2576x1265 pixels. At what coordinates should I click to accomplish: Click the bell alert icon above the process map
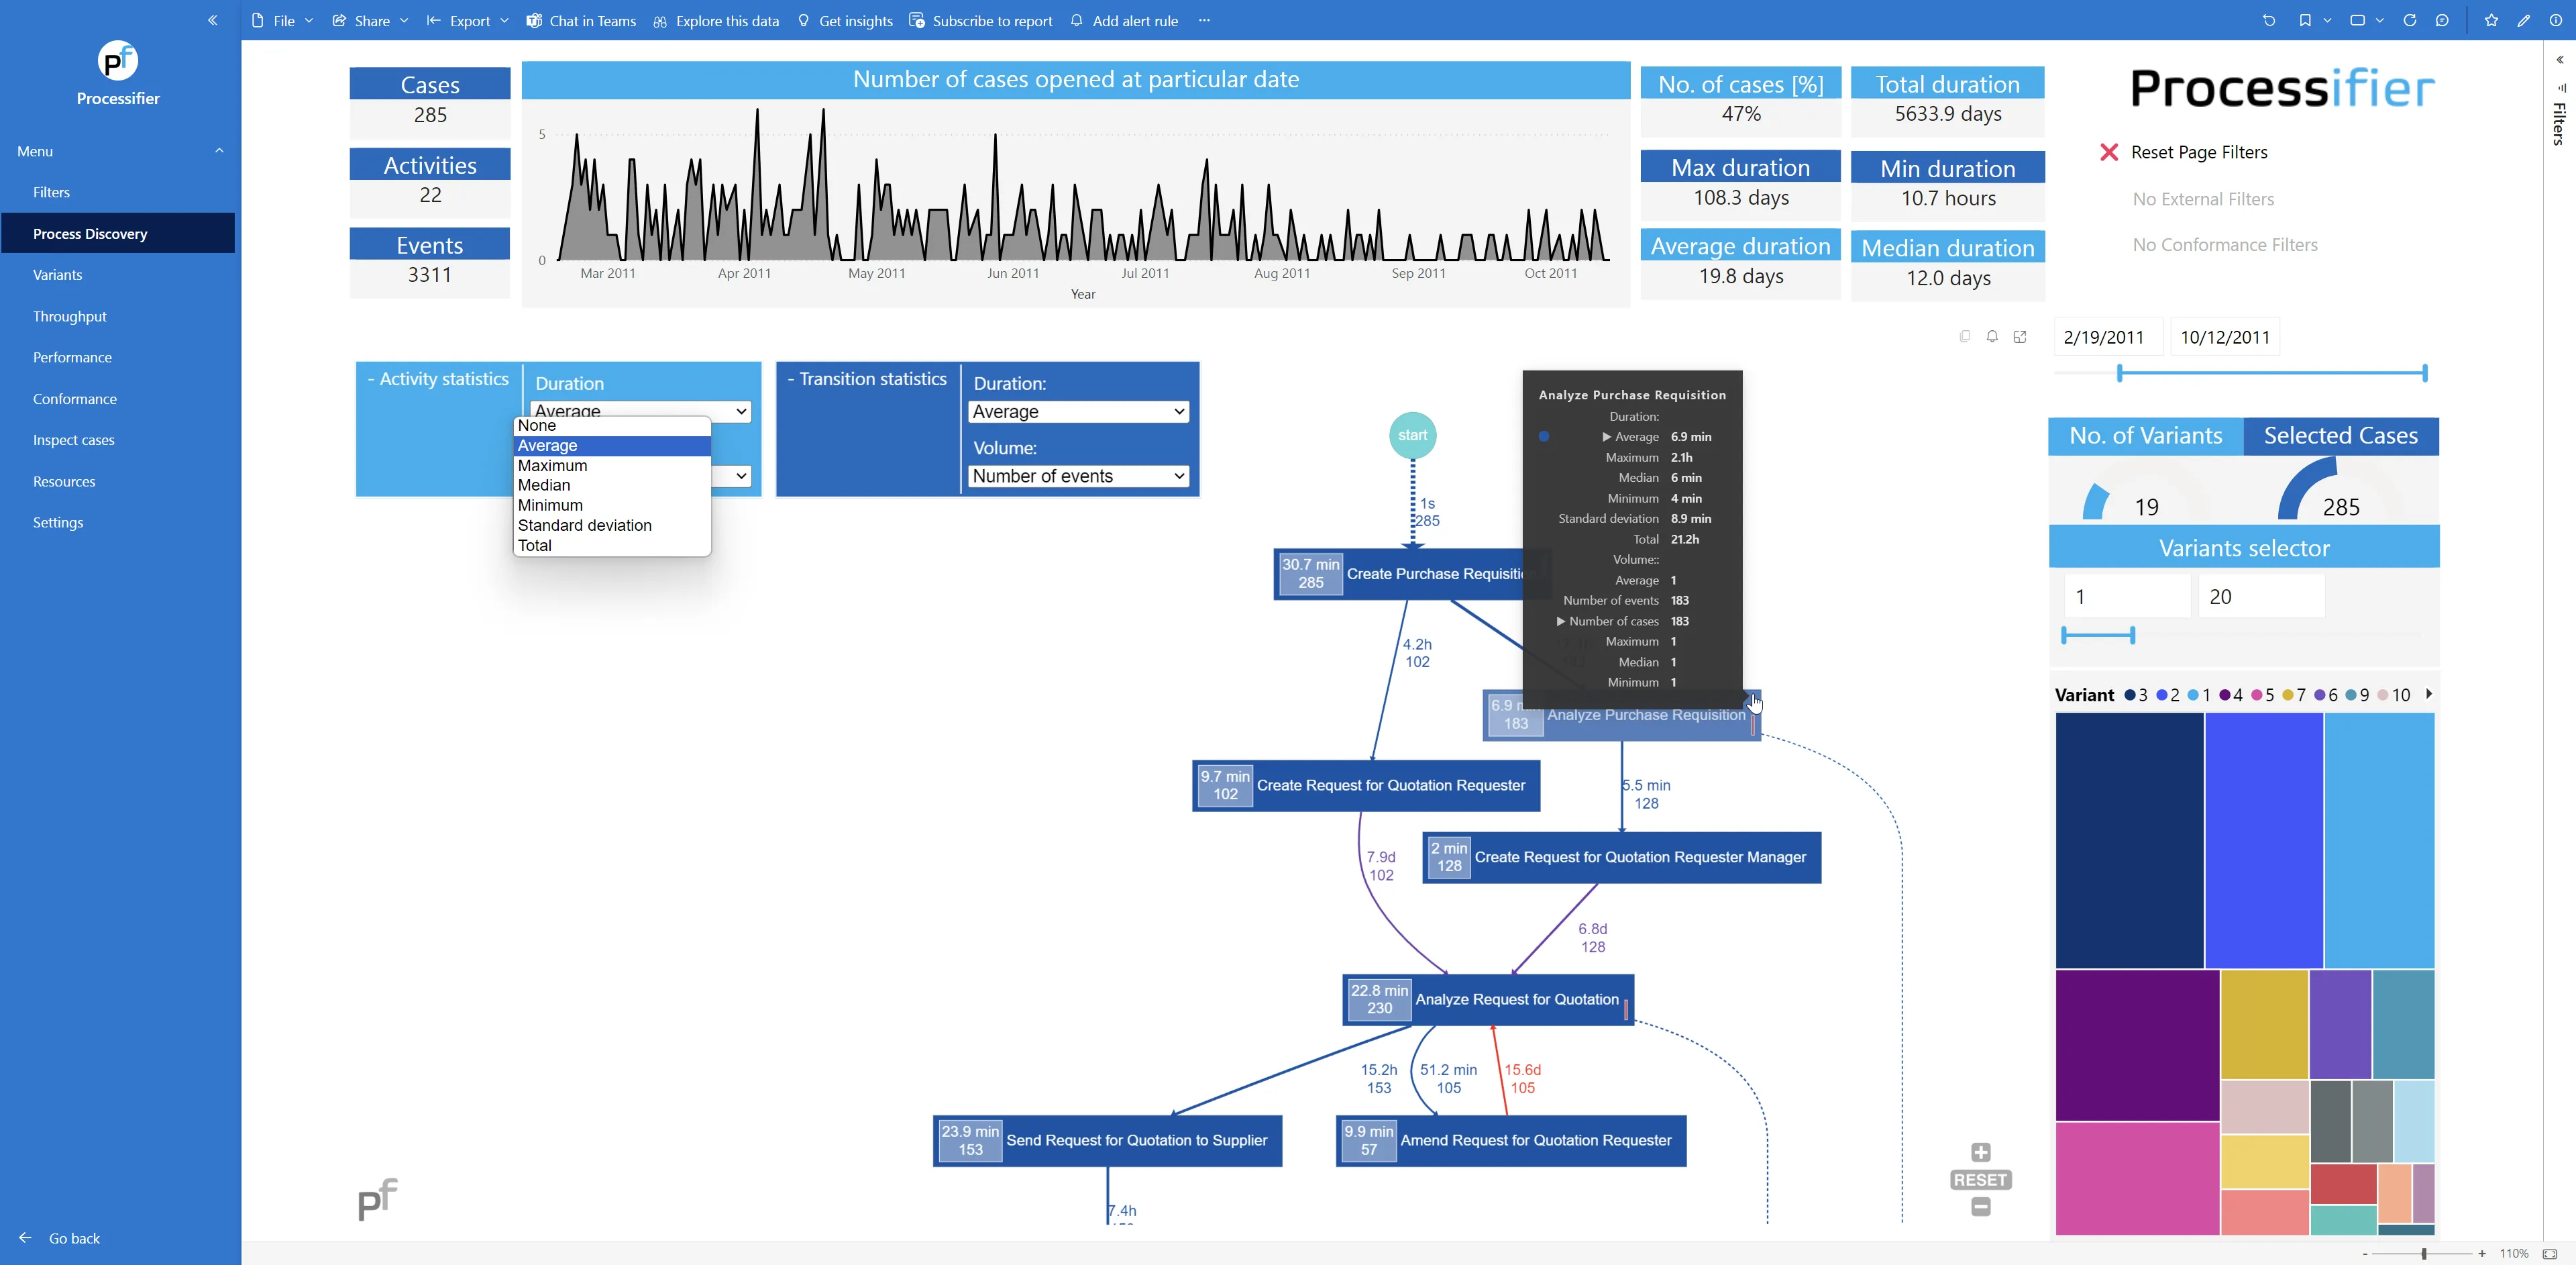tap(1992, 337)
